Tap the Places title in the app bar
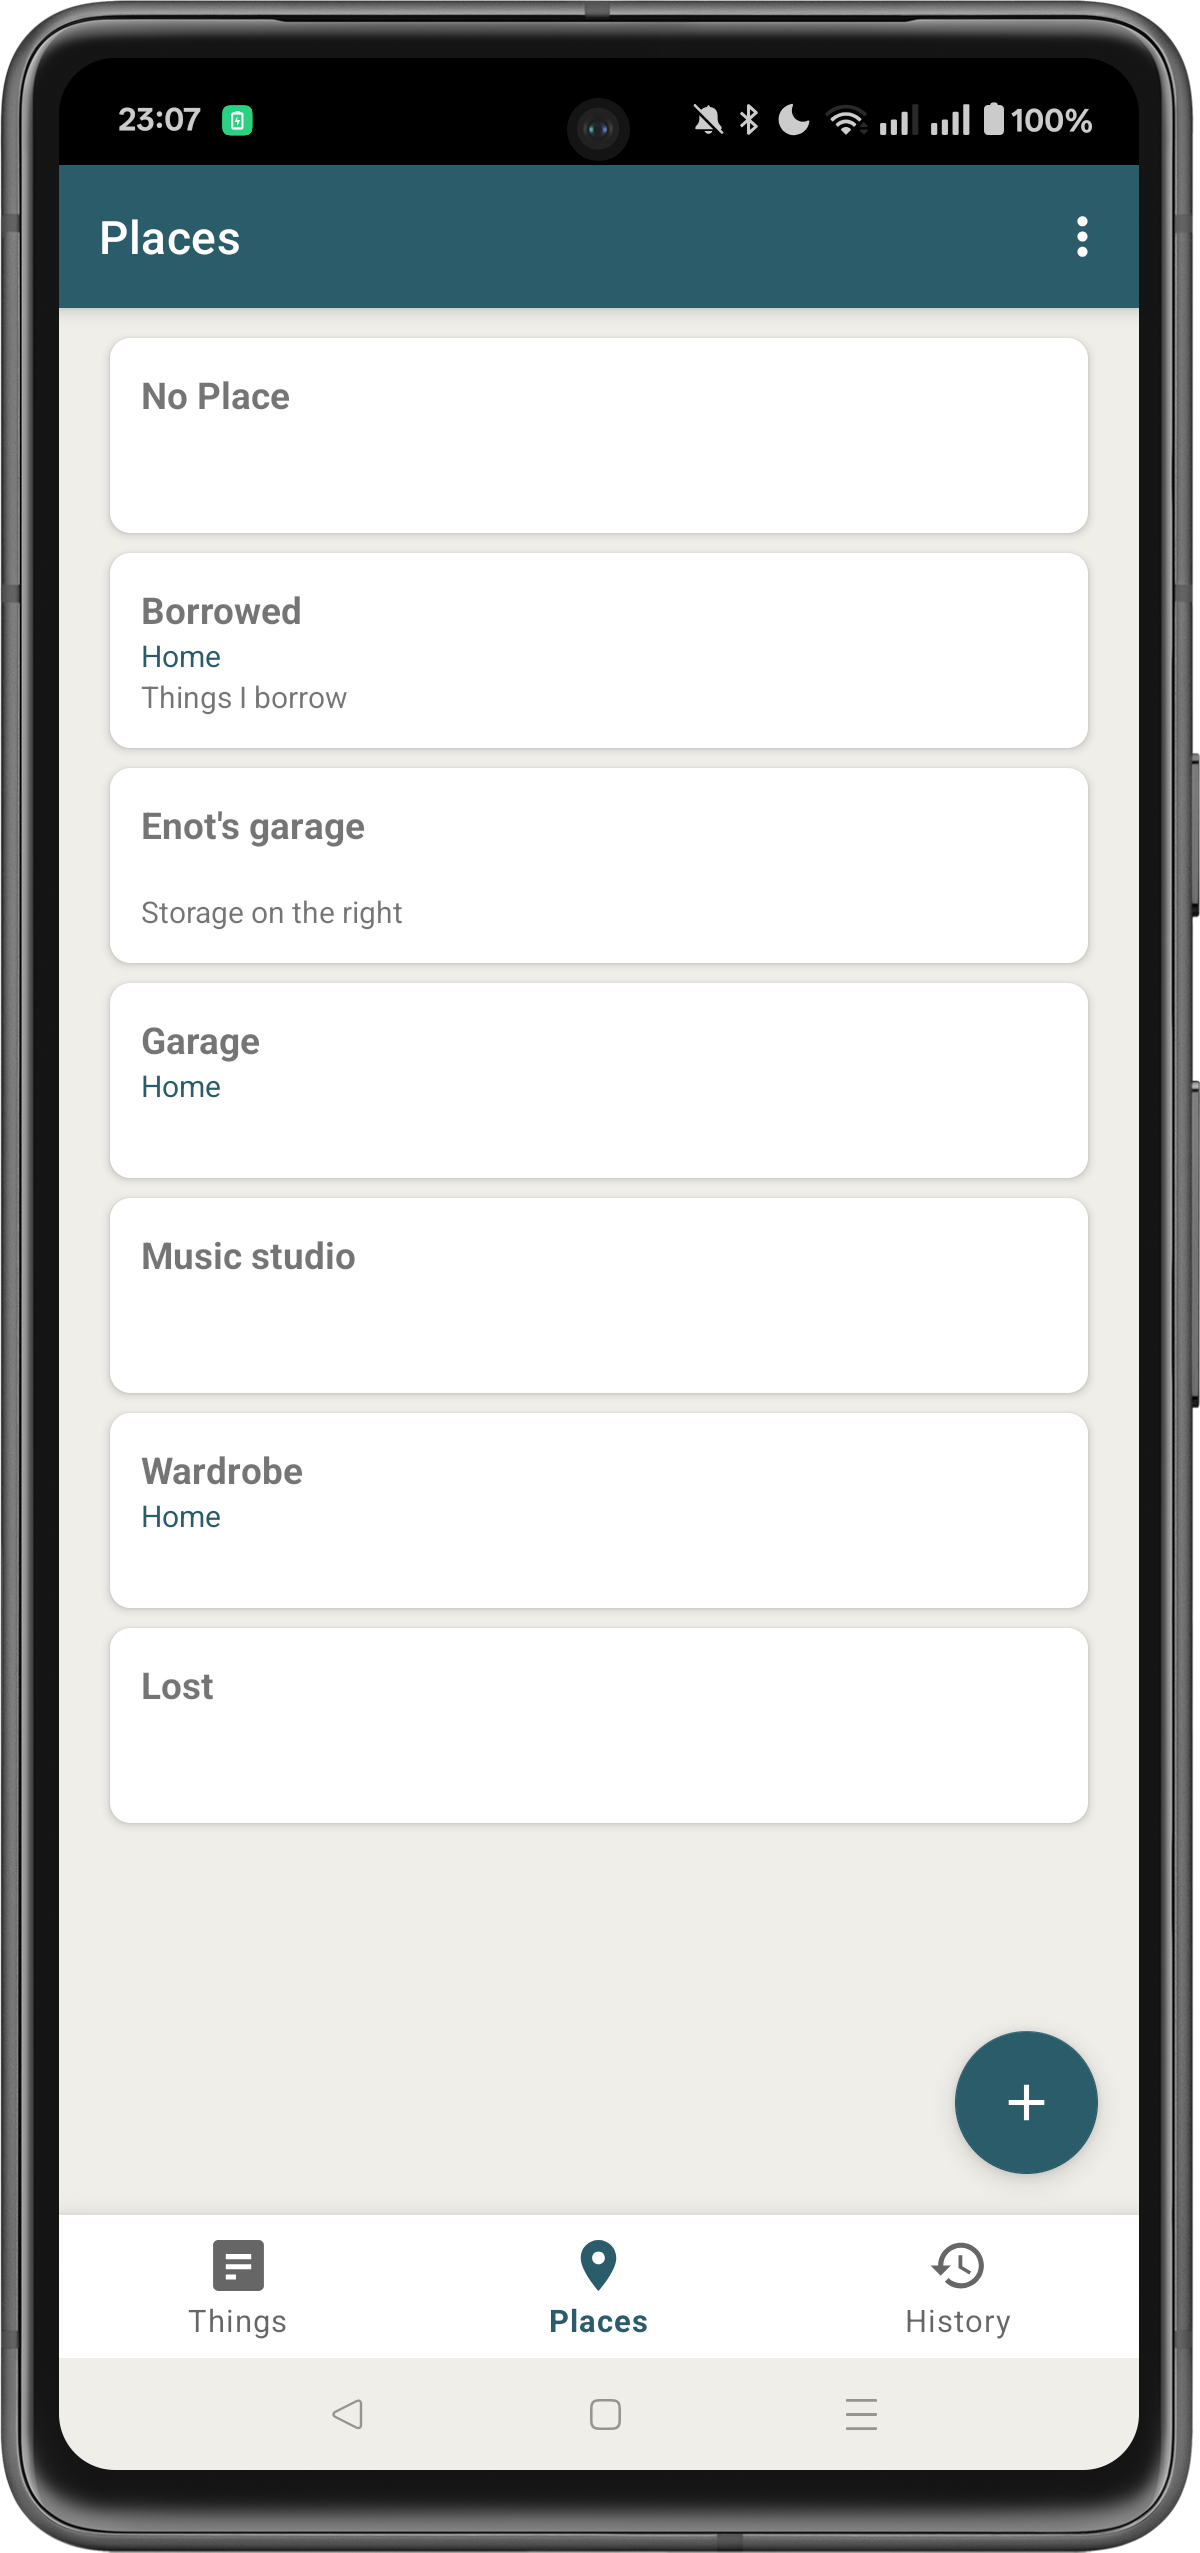The image size is (1200, 2553). point(170,238)
